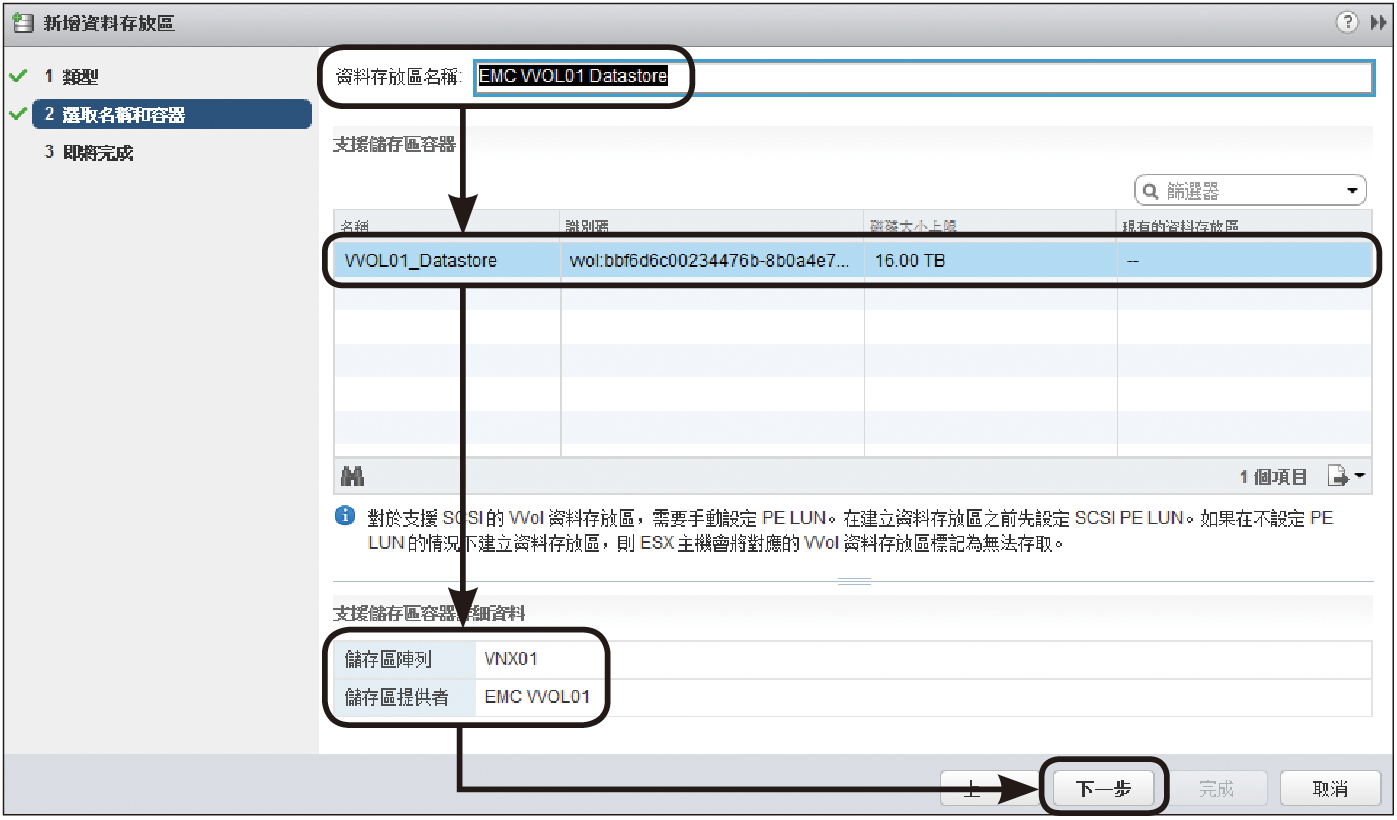Sort by 識別碼 column header
The height and width of the screenshot is (820, 1397).
[712, 226]
